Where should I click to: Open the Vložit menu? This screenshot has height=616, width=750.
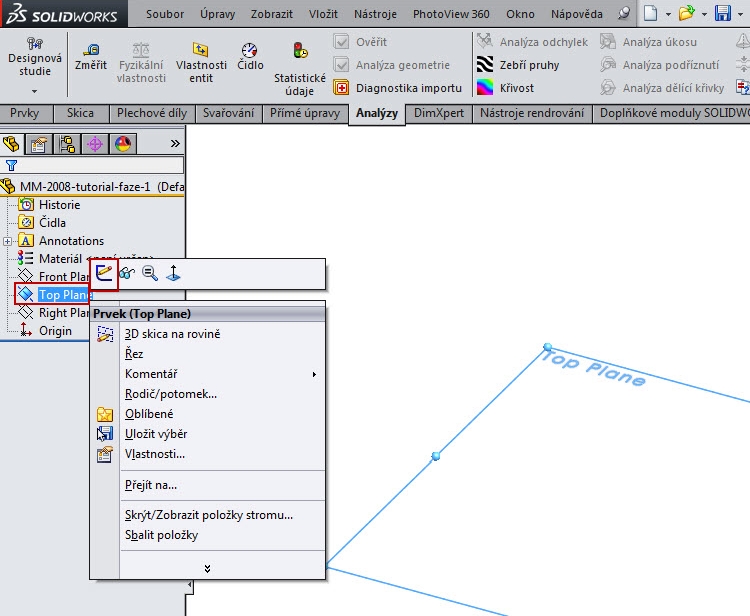(323, 14)
